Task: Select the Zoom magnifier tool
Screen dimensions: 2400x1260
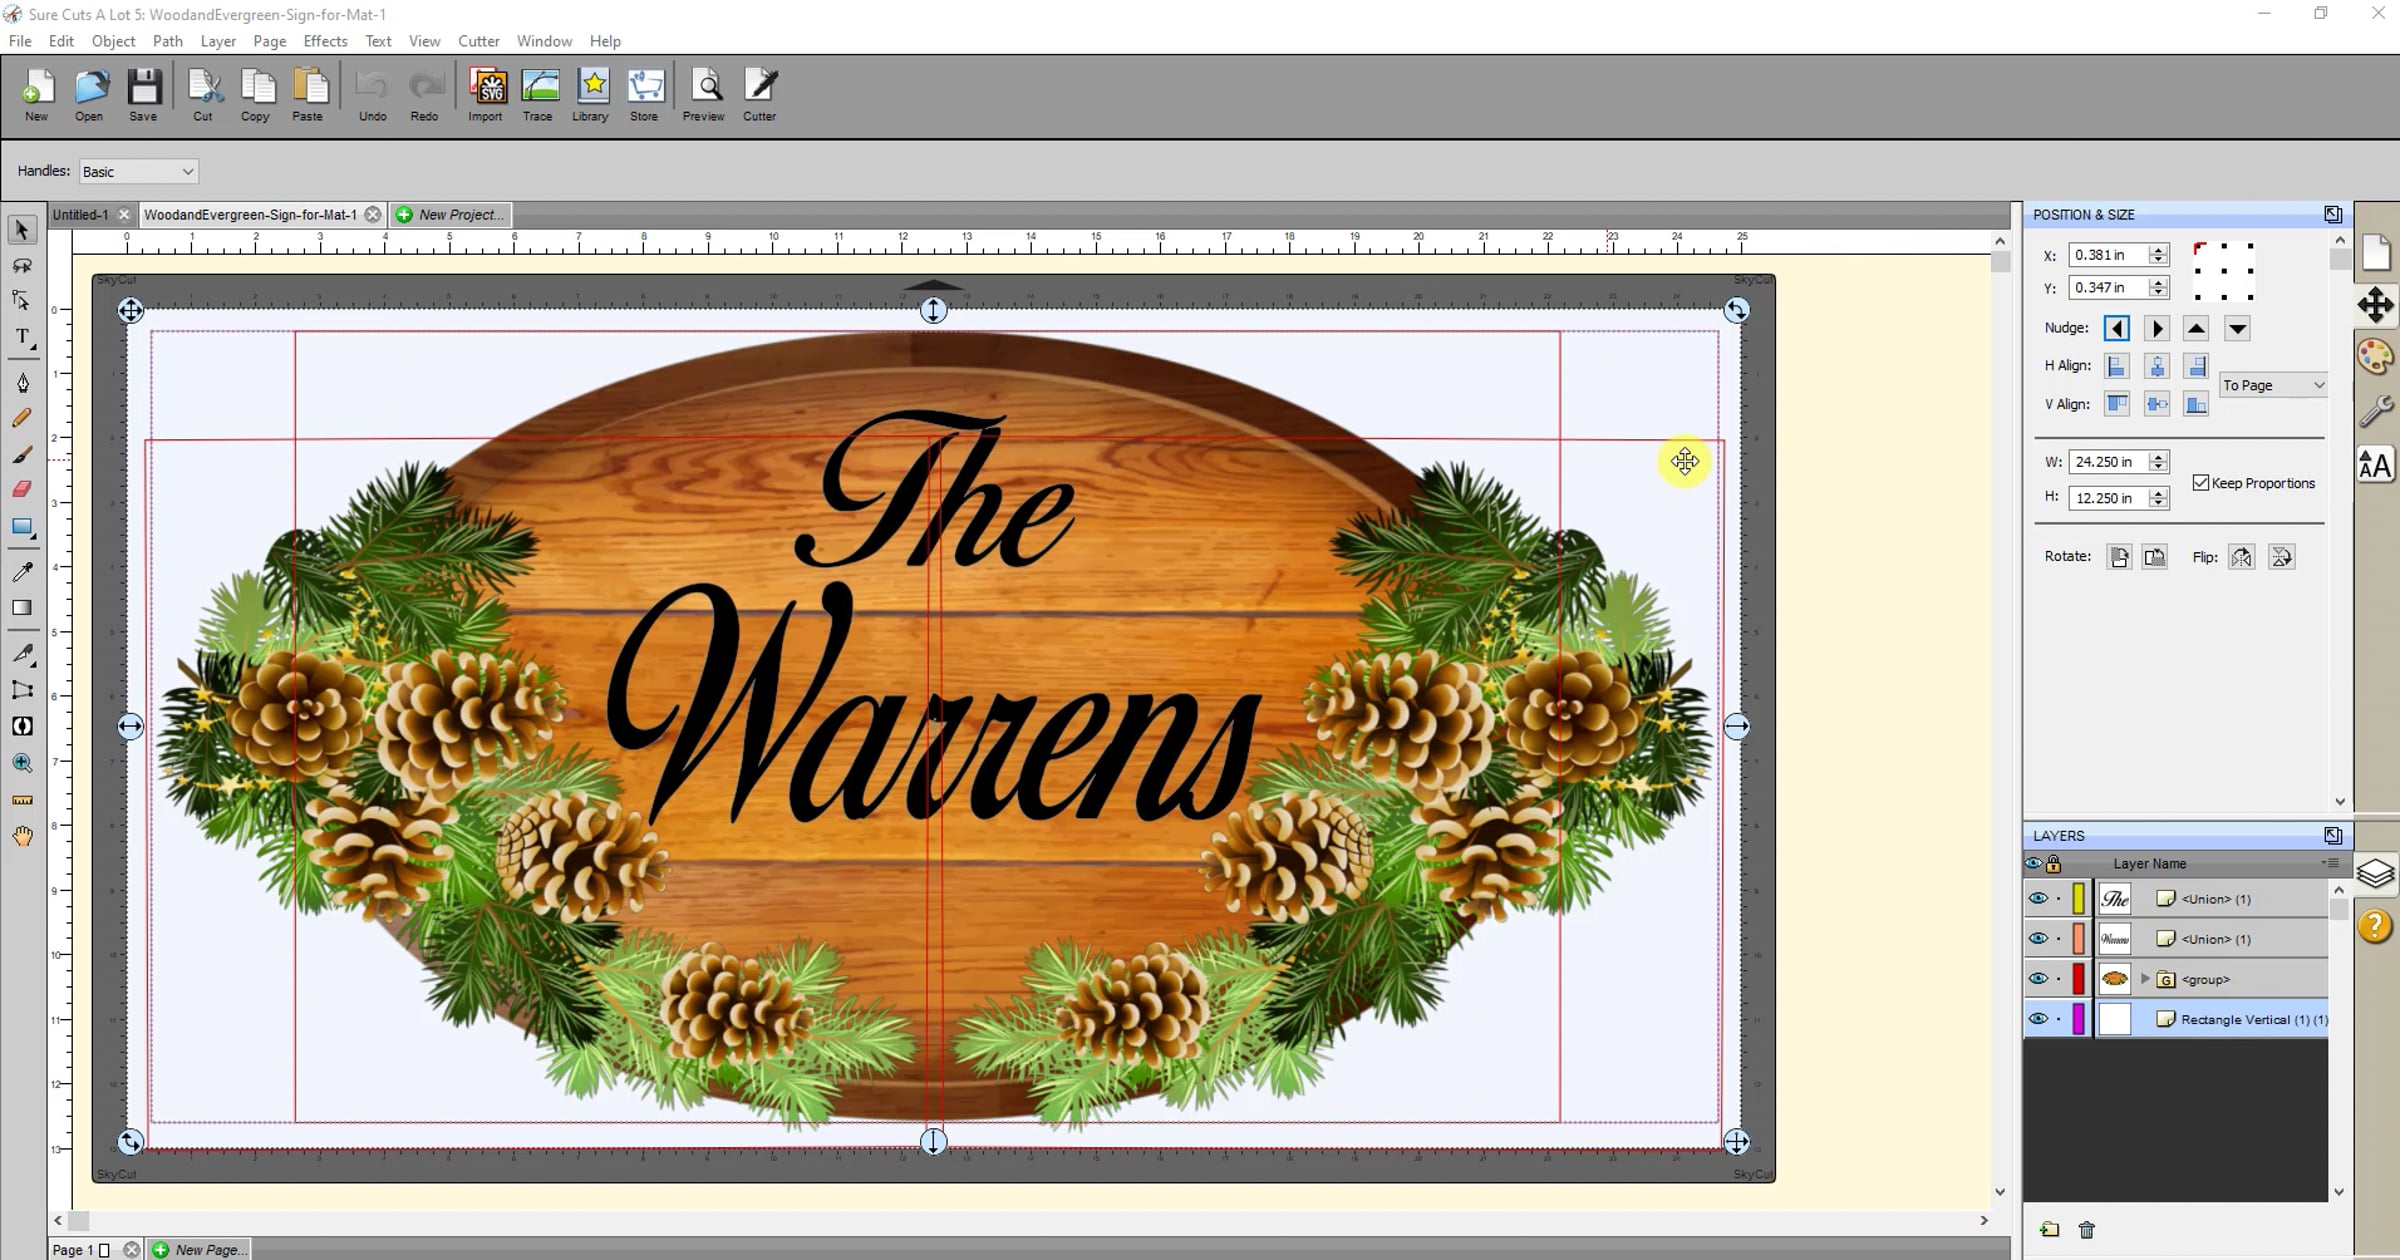Action: [x=22, y=763]
